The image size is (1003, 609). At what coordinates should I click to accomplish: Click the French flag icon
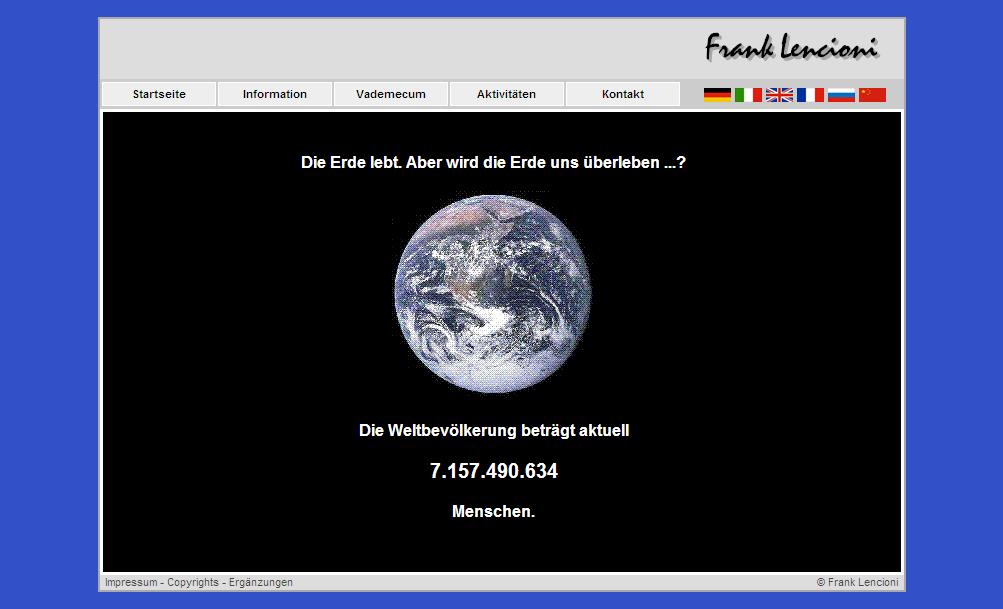pyautogui.click(x=810, y=95)
